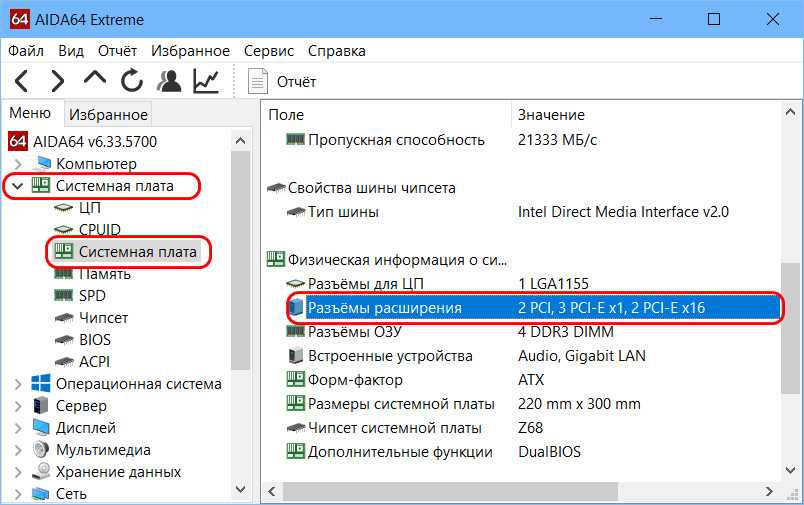Expand the Дисплей tree node
The width and height of the screenshot is (804, 505).
point(18,428)
